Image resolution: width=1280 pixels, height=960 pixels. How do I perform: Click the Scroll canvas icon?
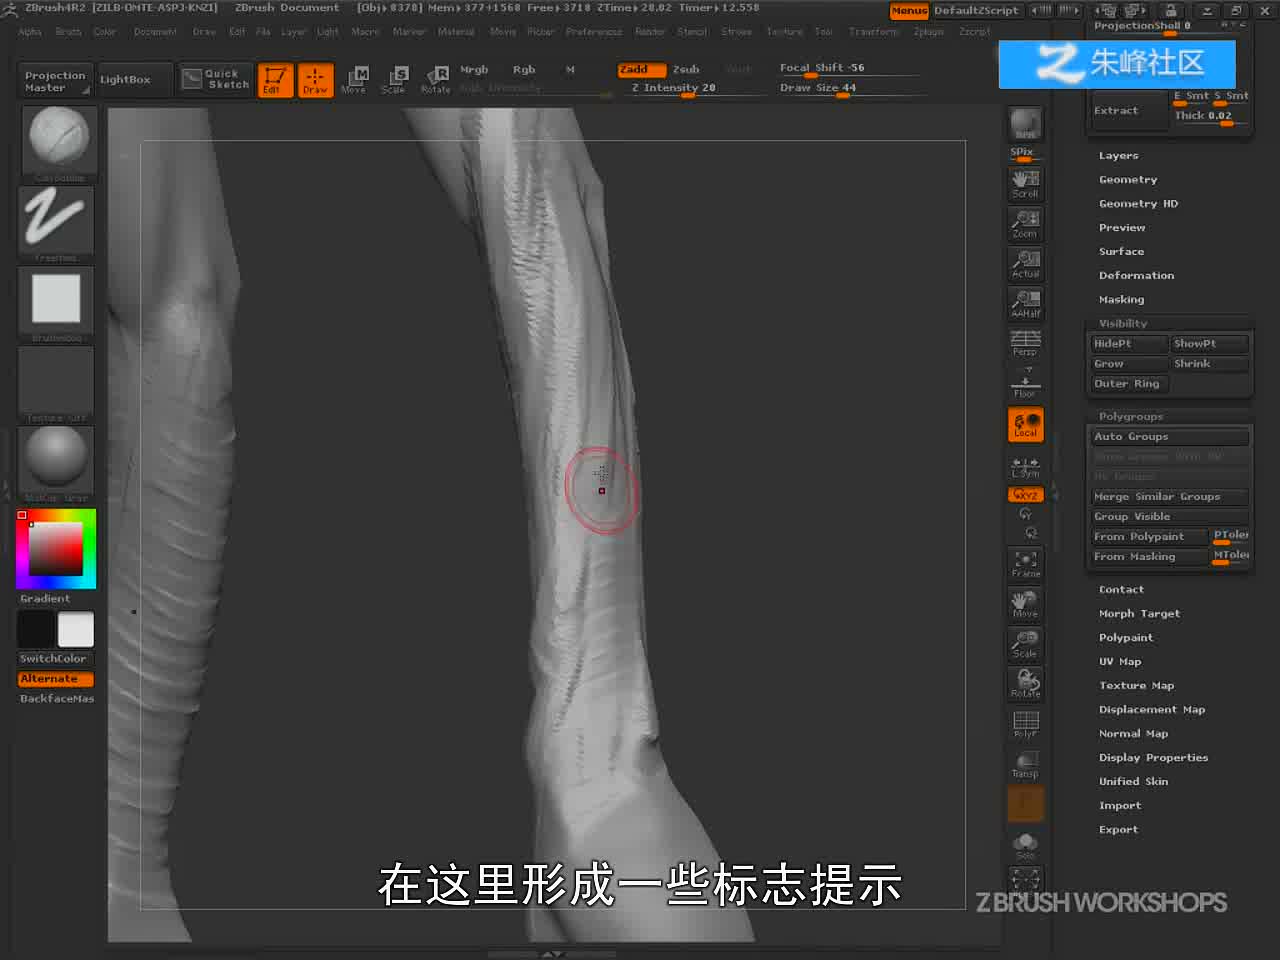pyautogui.click(x=1025, y=183)
